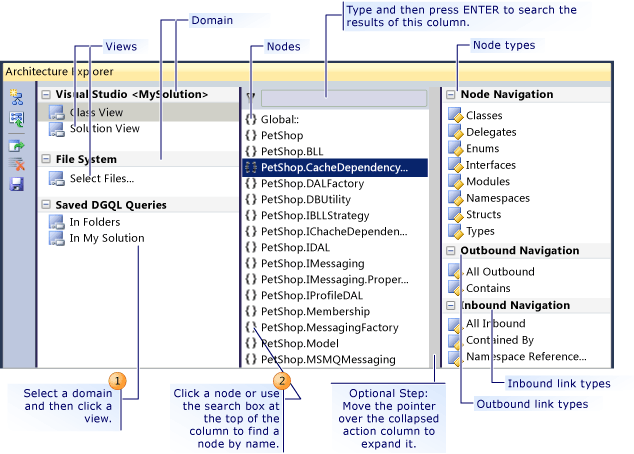Choose the In My Solution query
The height and width of the screenshot is (454, 634).
coord(107,238)
